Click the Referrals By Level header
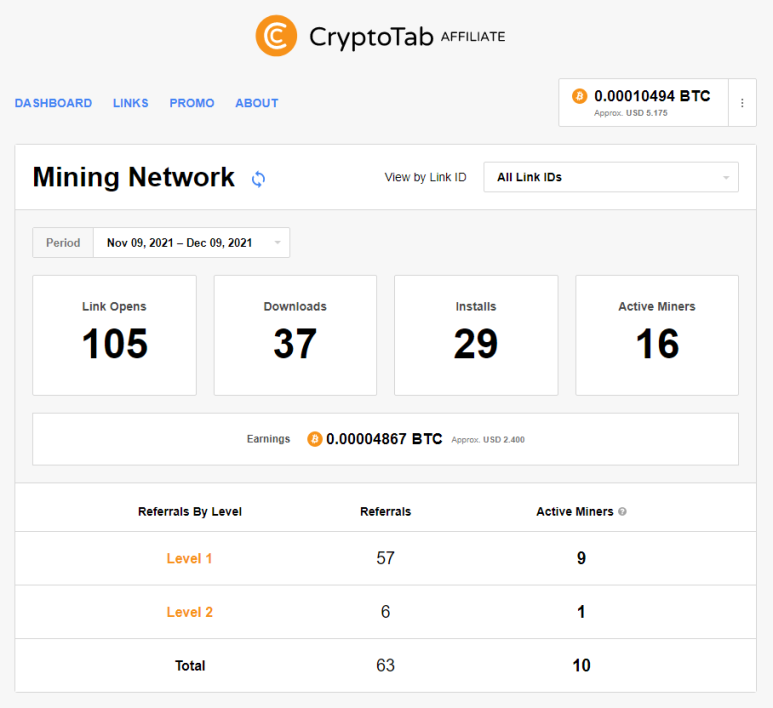 coord(190,512)
